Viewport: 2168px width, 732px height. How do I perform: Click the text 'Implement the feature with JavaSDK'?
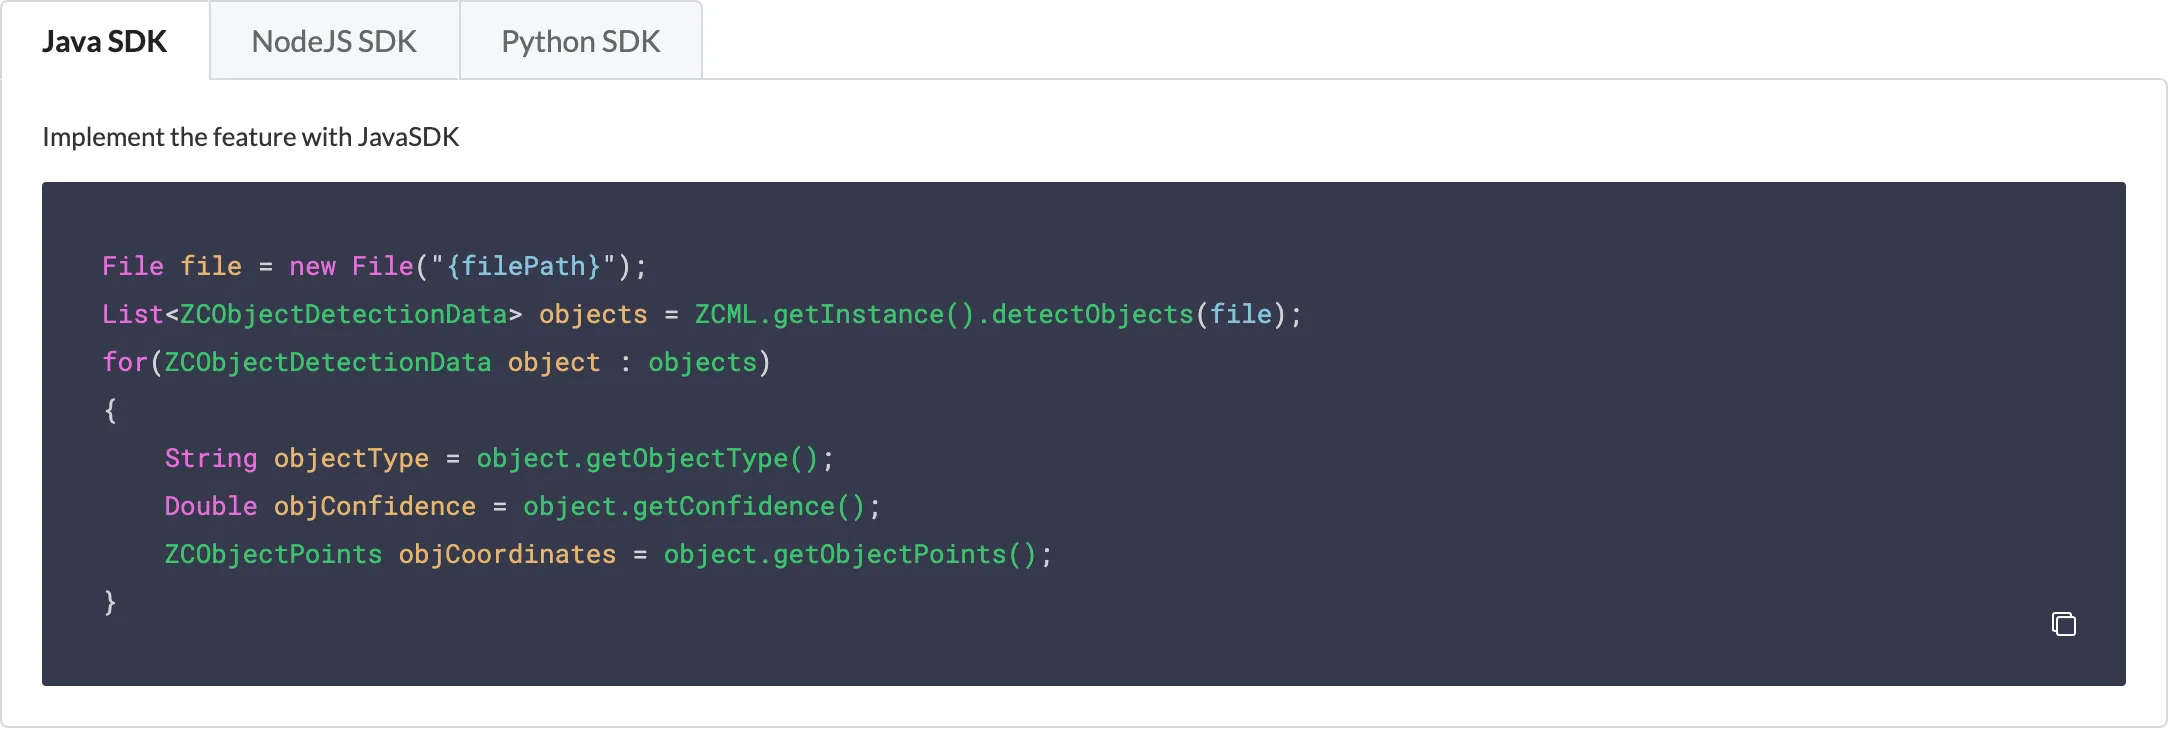251,137
